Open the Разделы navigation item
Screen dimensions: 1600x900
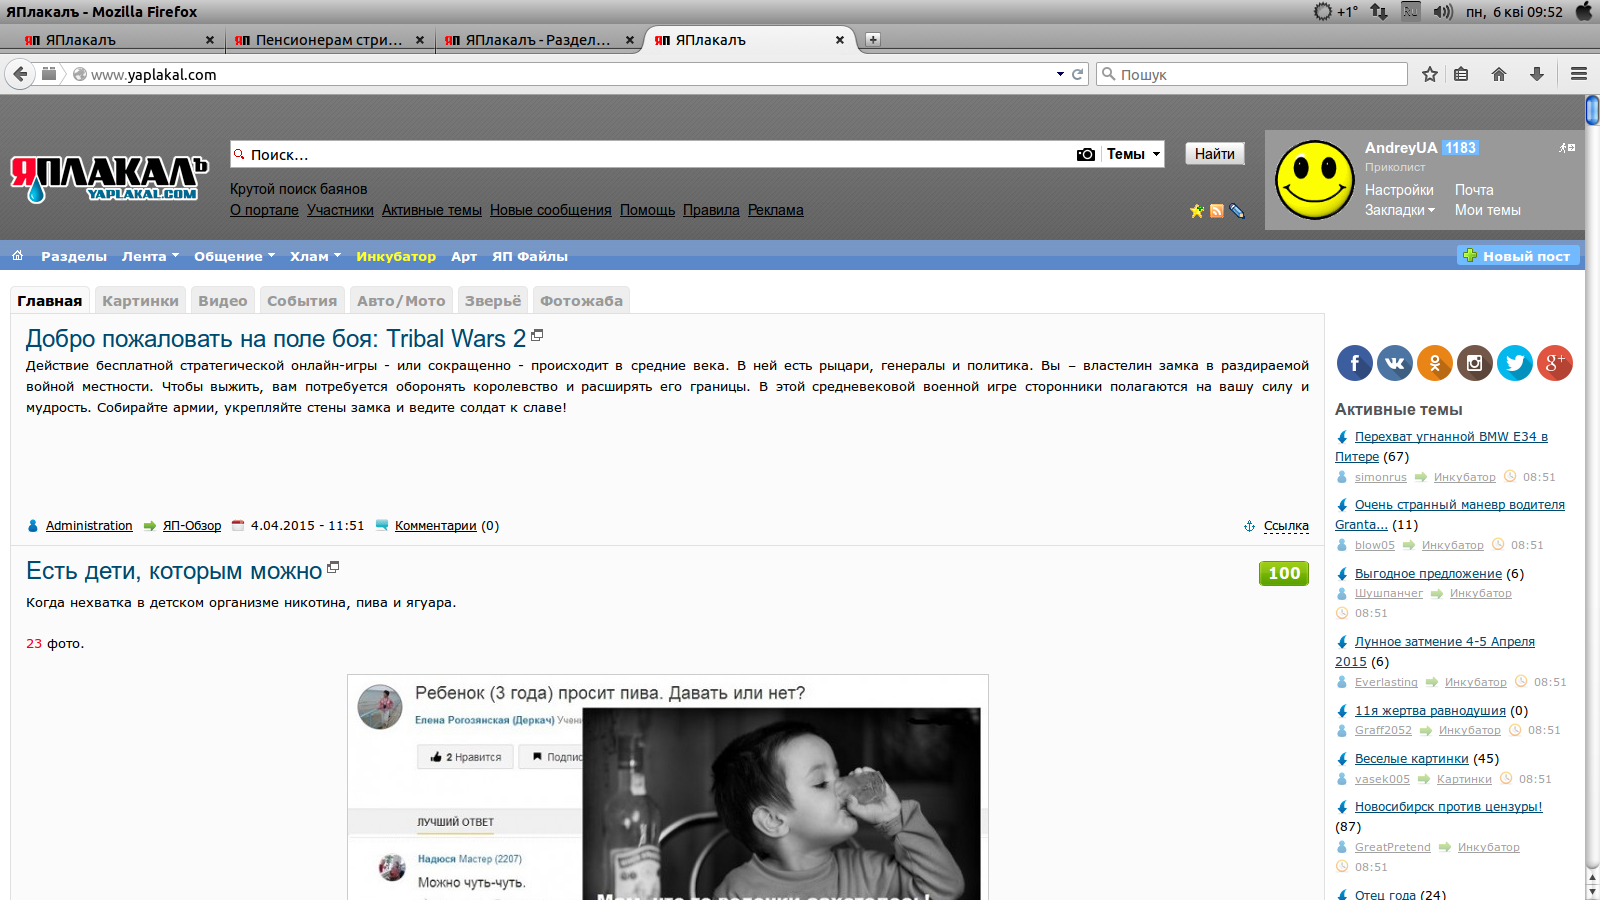click(74, 256)
